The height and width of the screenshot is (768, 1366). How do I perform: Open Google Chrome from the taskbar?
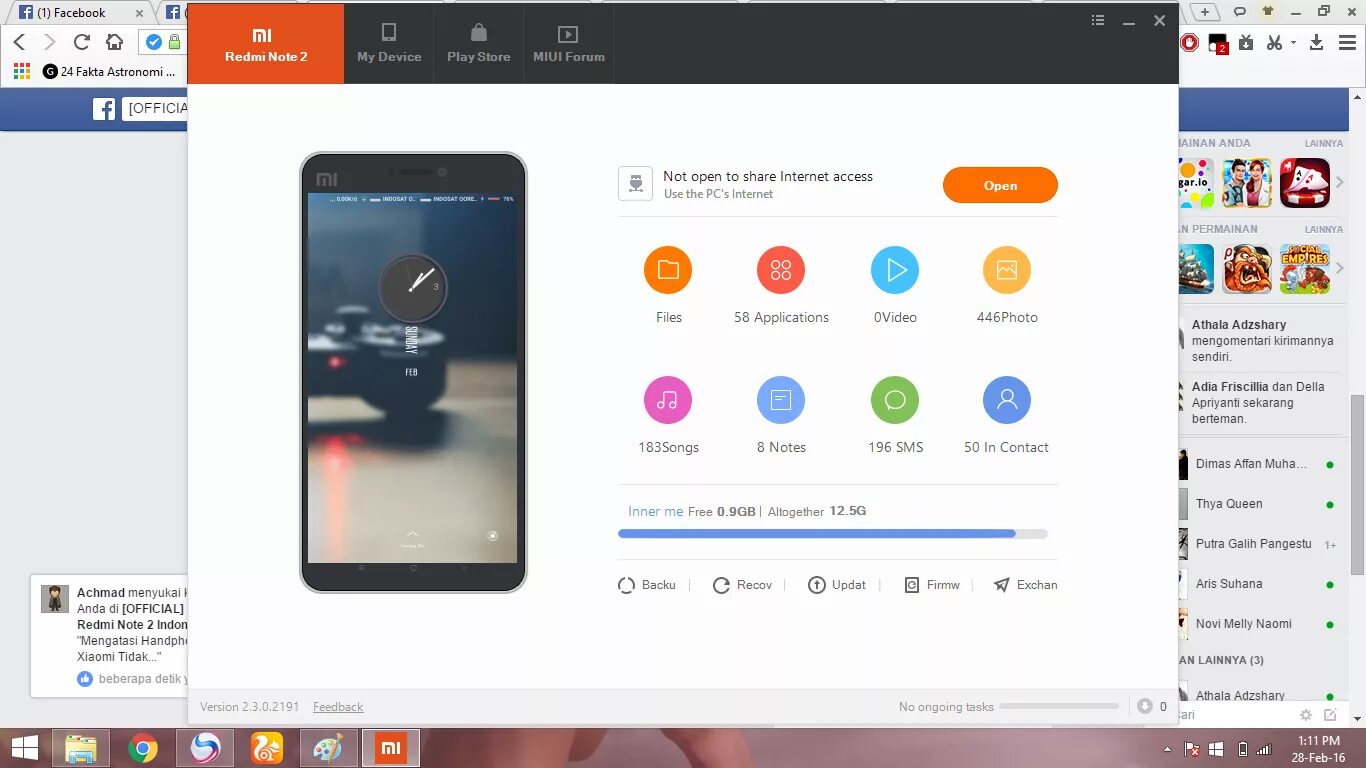(143, 748)
